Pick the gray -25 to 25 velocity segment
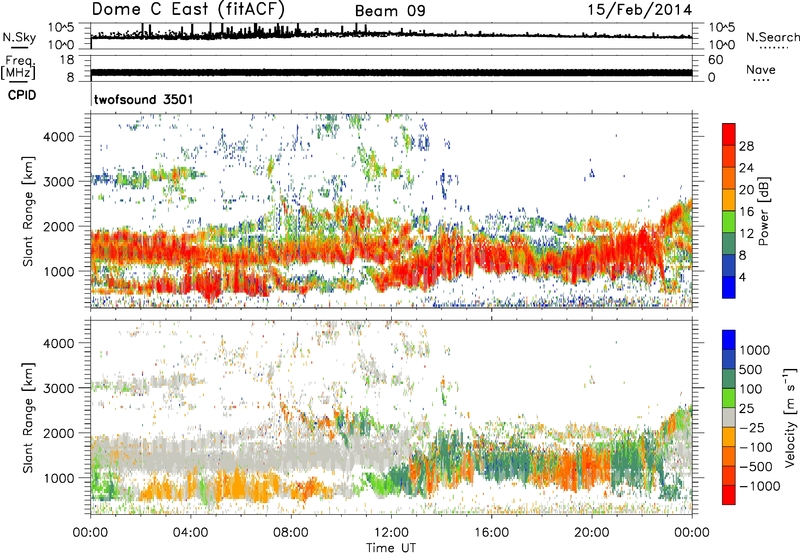Image resolution: width=800 pixels, height=554 pixels. [729, 418]
